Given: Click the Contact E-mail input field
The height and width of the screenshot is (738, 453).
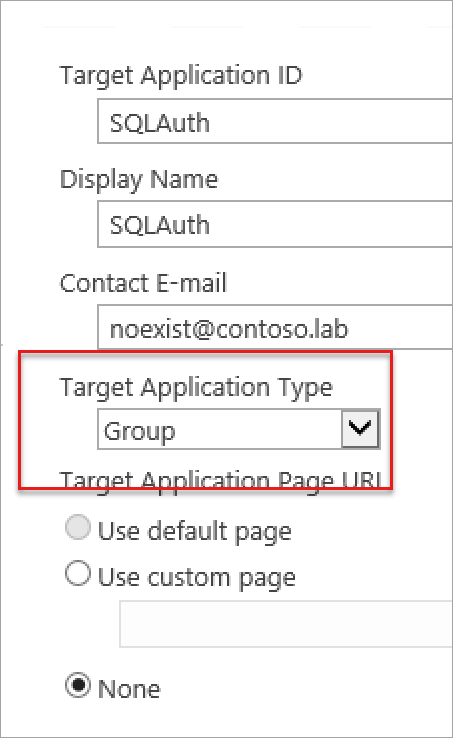Looking at the screenshot, I should pyautogui.click(x=275, y=328).
